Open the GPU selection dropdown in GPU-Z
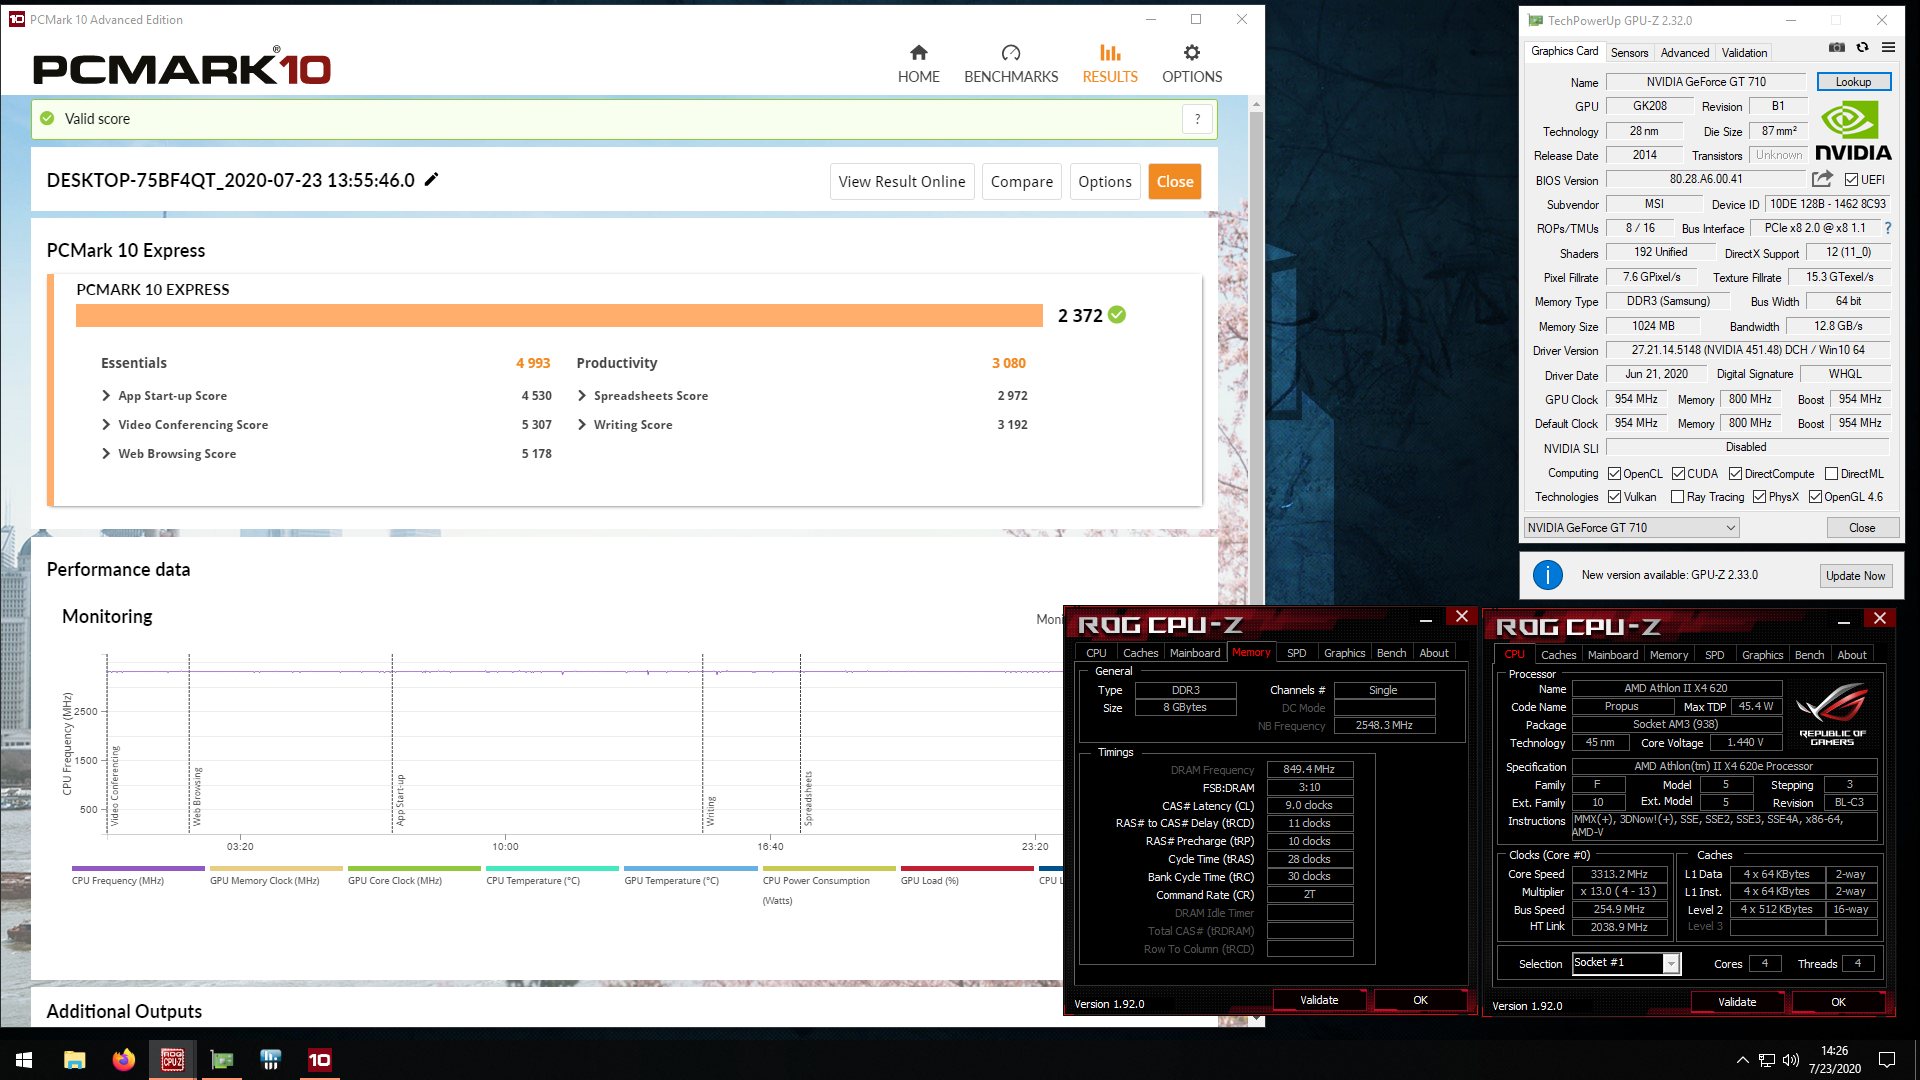The height and width of the screenshot is (1080, 1920). (x=1631, y=528)
